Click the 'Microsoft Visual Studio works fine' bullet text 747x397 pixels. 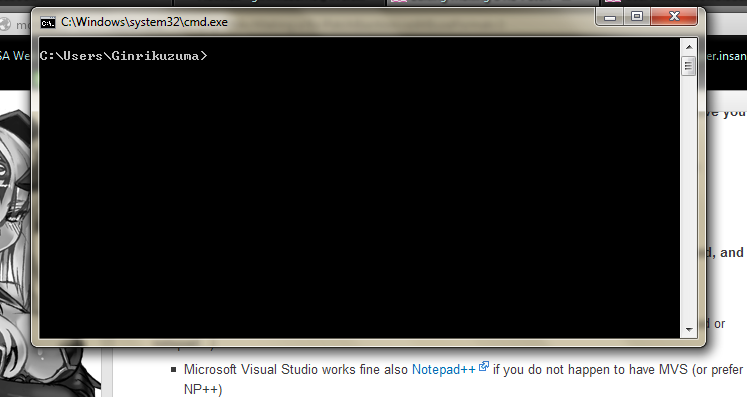point(296,369)
